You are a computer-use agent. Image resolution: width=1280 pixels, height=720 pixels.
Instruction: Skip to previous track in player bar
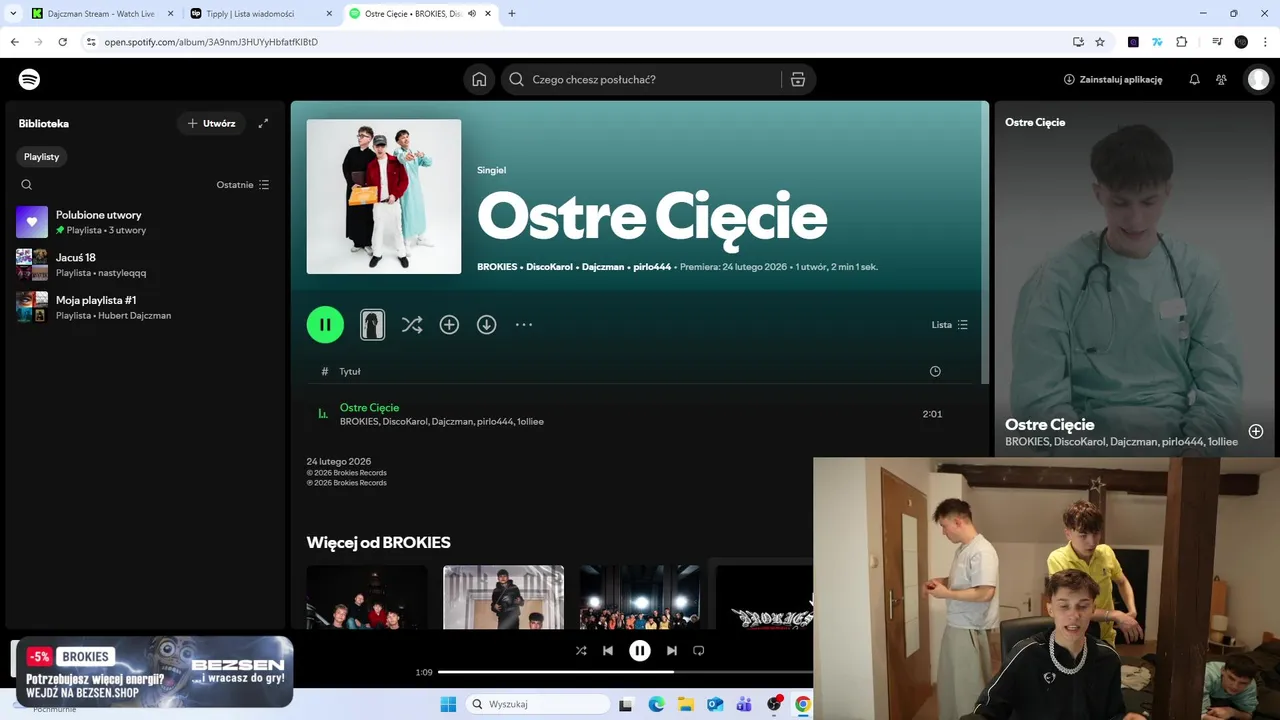pyautogui.click(x=608, y=650)
